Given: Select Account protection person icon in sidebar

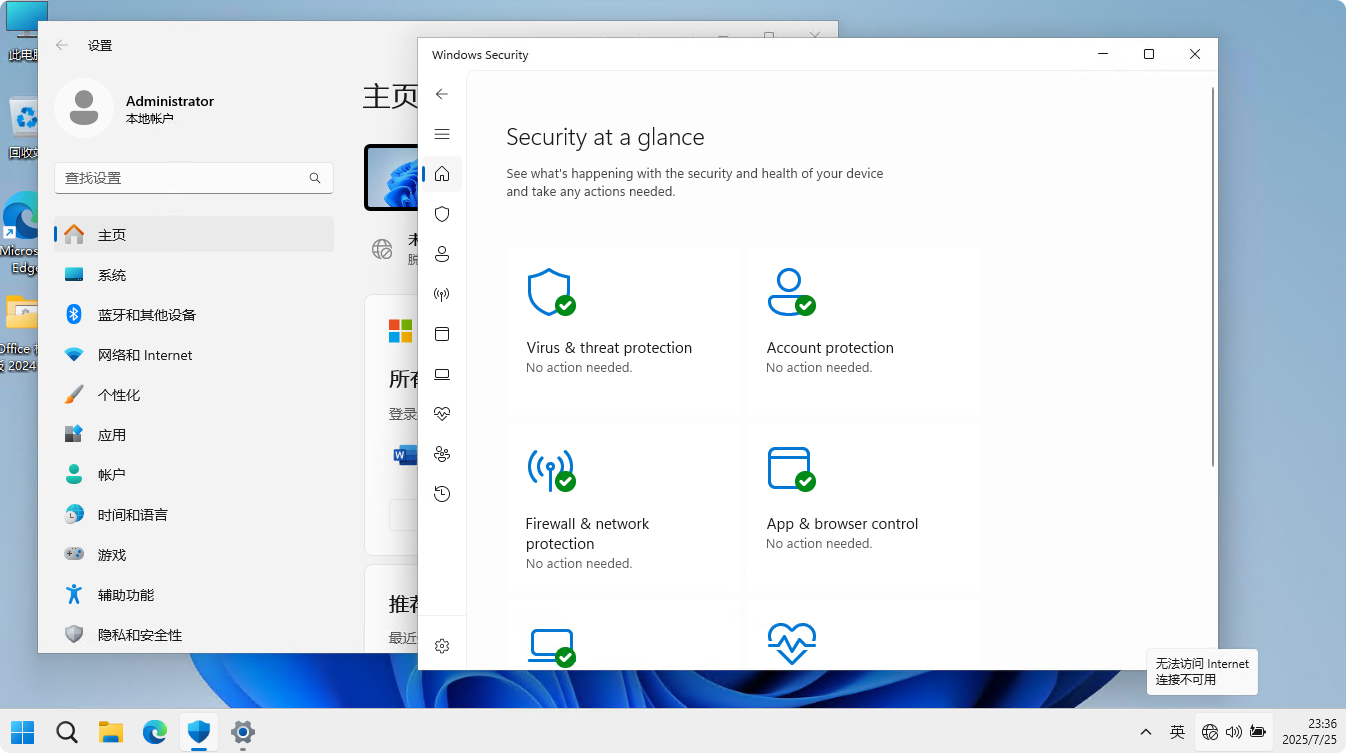Looking at the screenshot, I should [x=442, y=254].
